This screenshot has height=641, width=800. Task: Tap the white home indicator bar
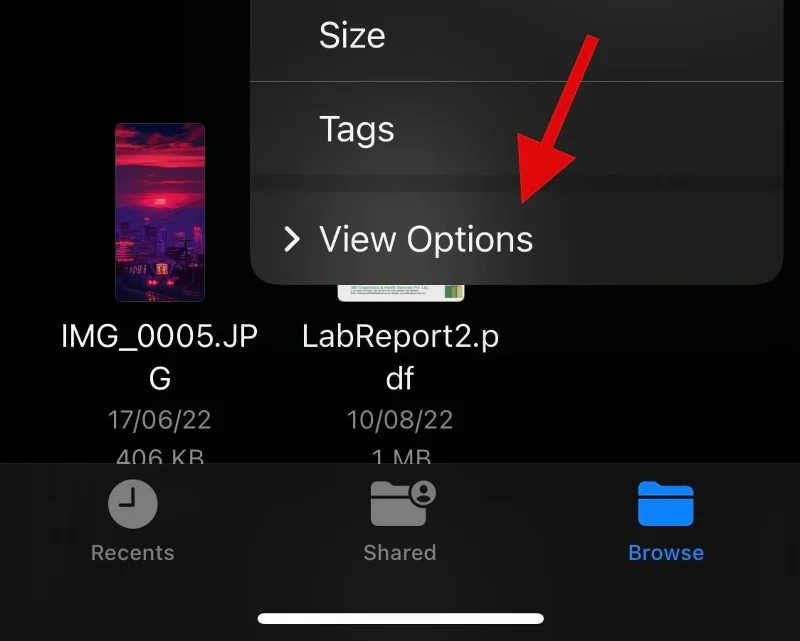tap(401, 619)
